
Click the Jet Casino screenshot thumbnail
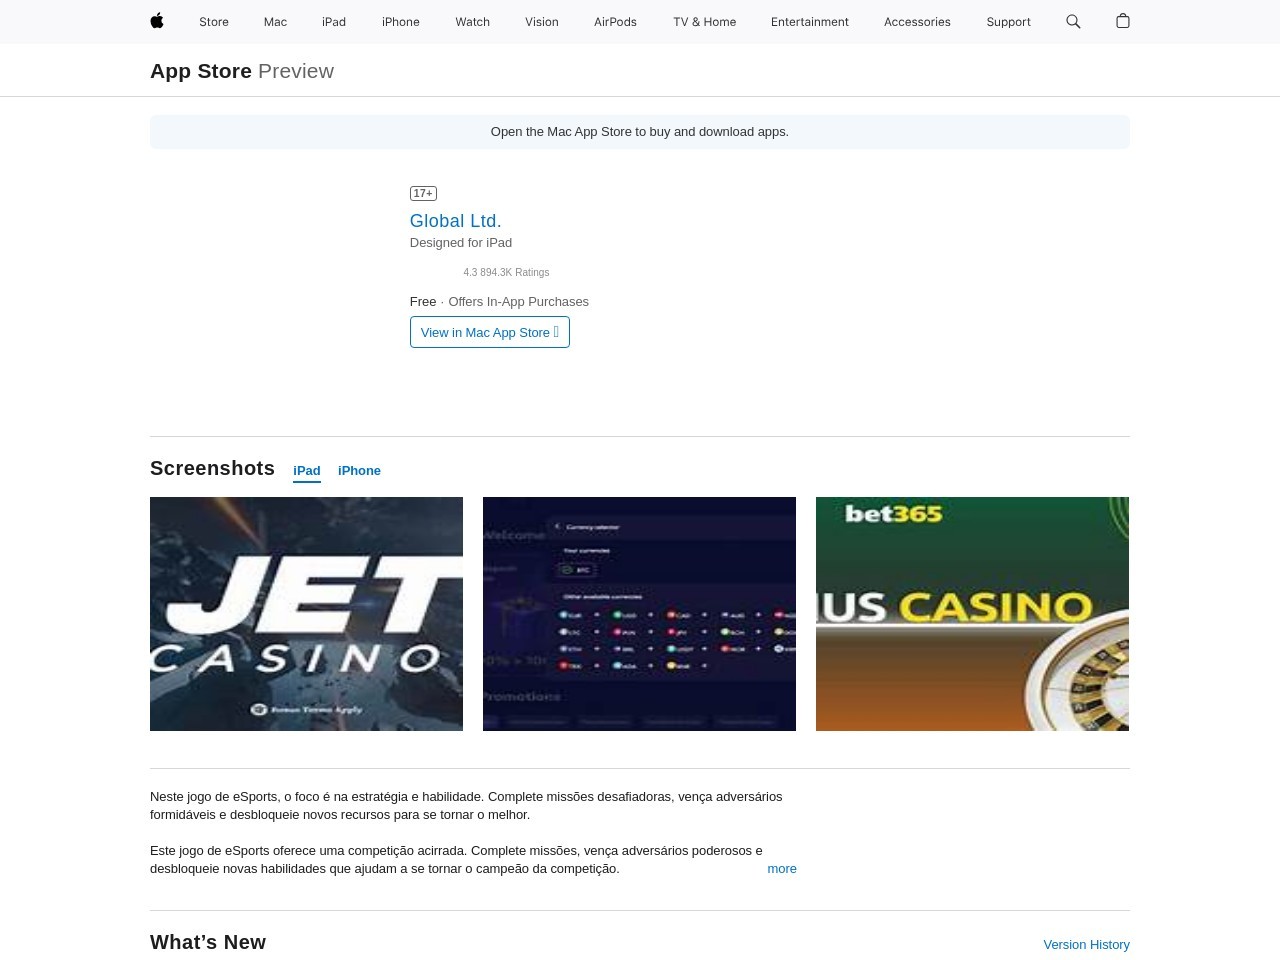306,614
